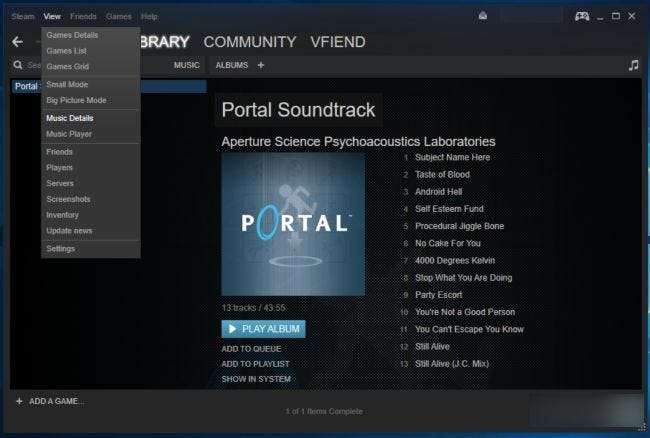Play track Android Hell
650x438 pixels.
pos(439,192)
